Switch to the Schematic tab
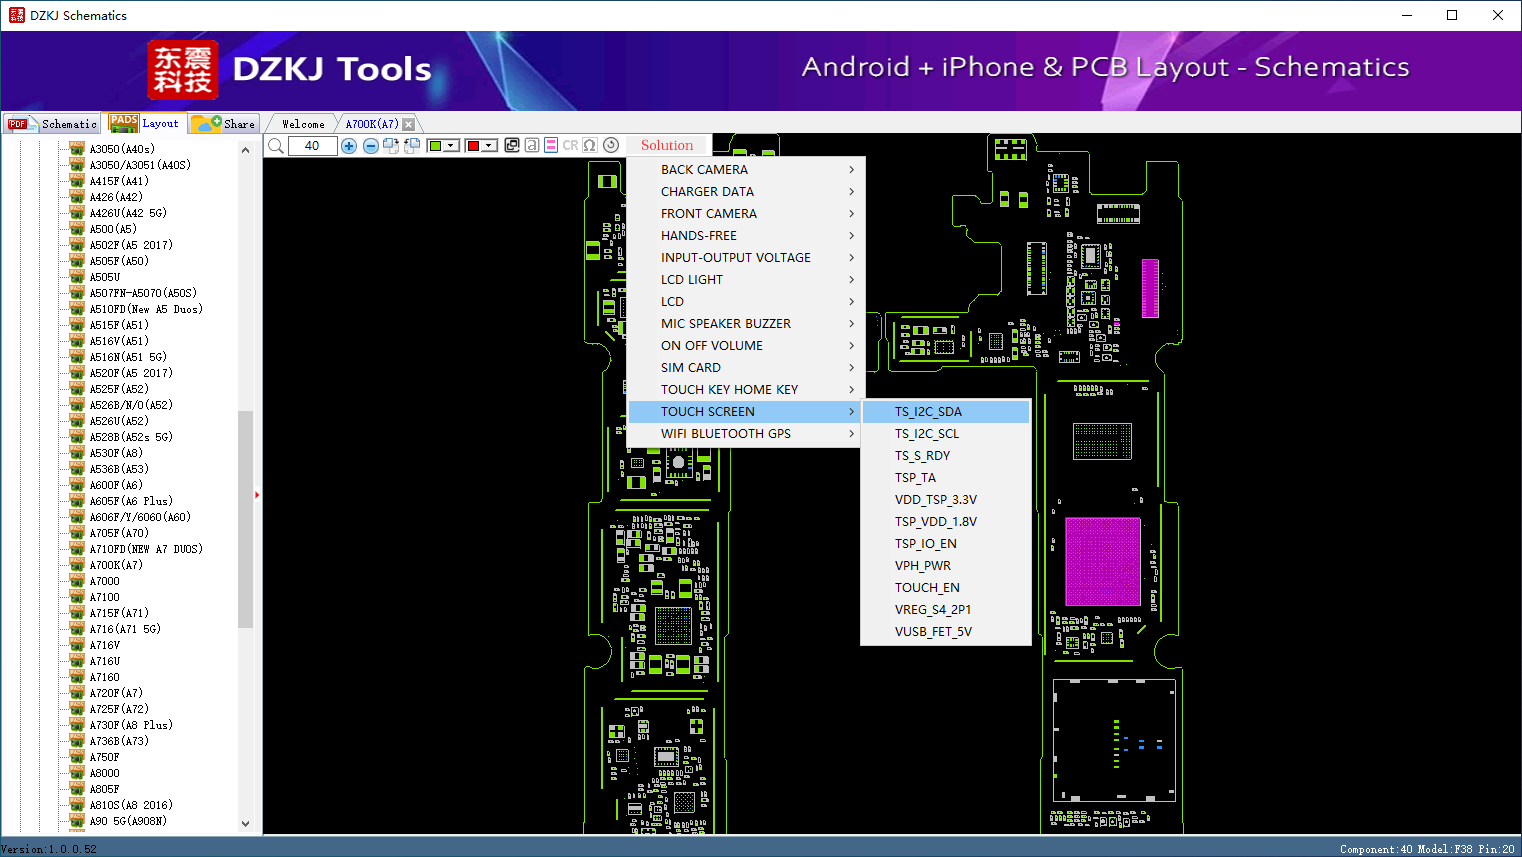The image size is (1522, 857). (x=52, y=124)
